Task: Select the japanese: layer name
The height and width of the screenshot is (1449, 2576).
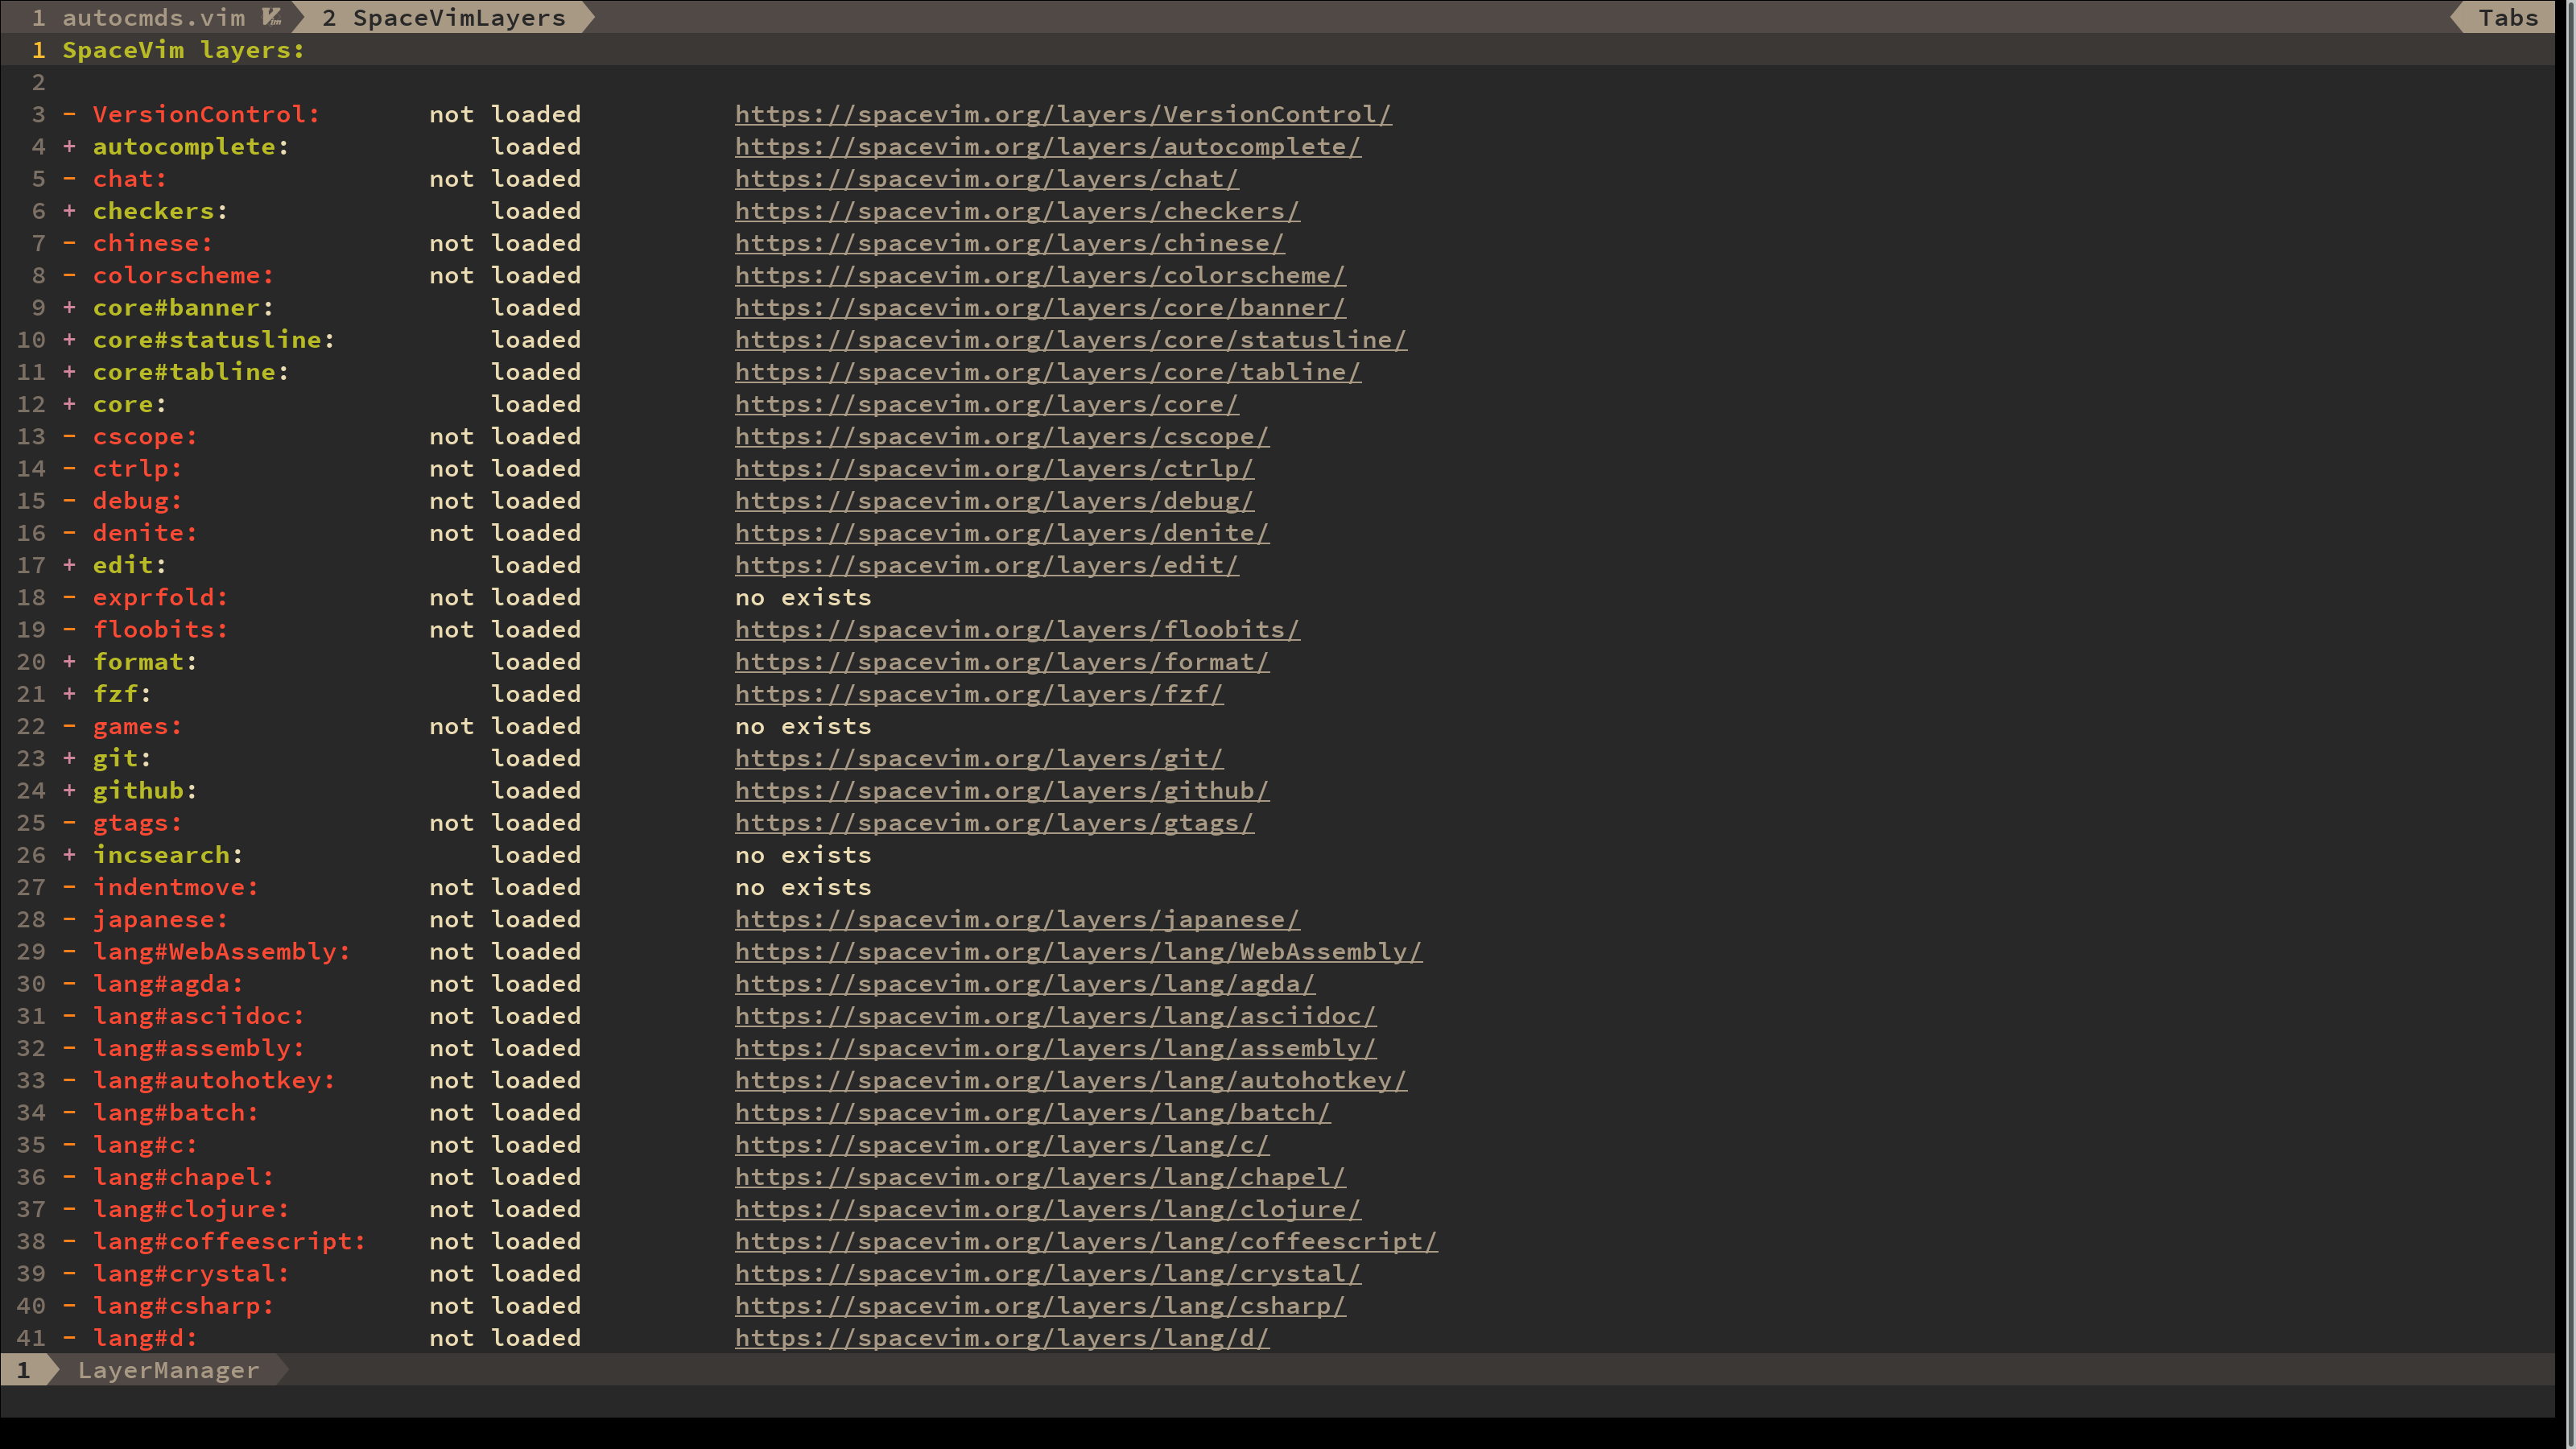Action: point(160,920)
